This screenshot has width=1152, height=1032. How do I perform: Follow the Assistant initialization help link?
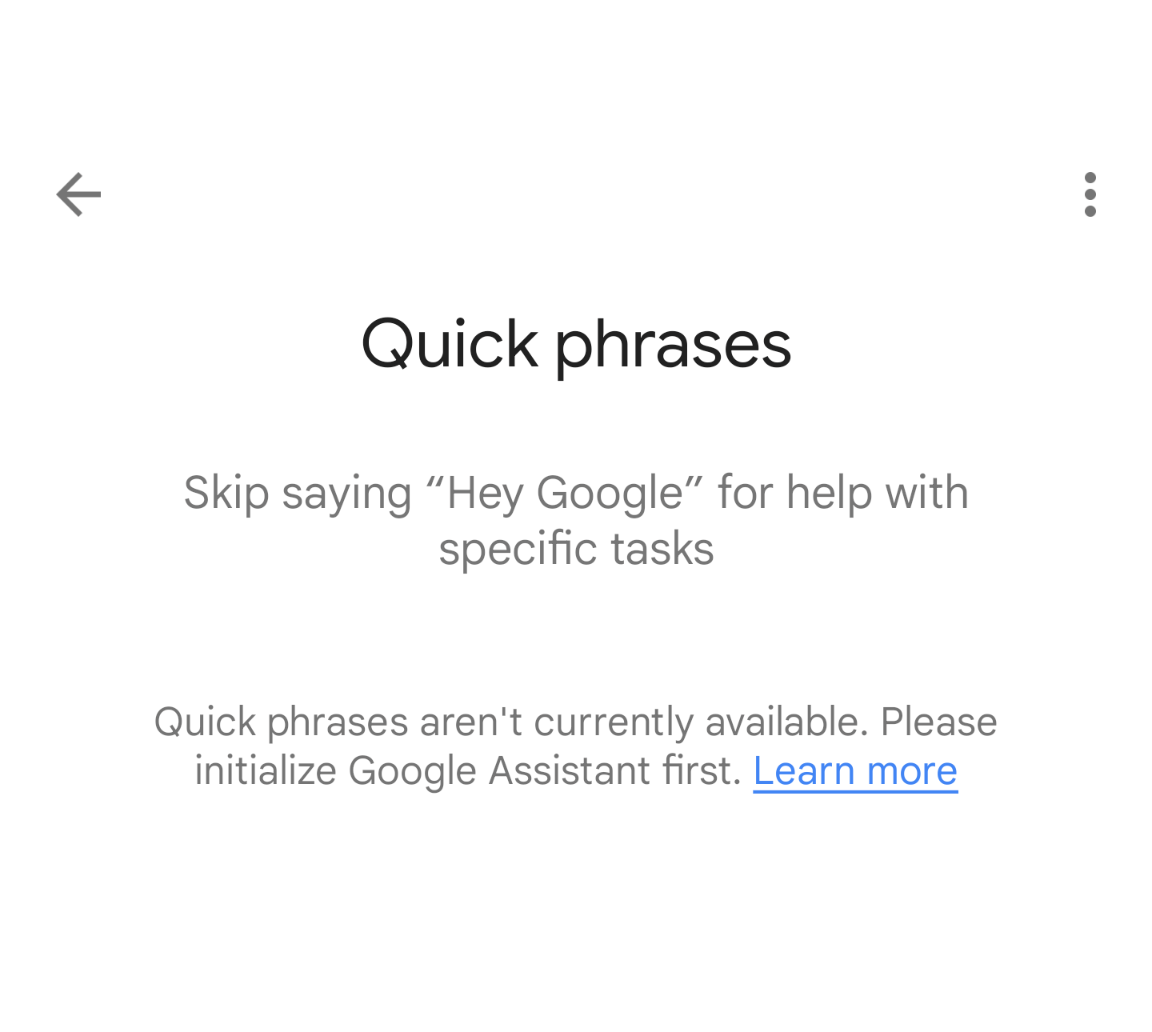coord(855,770)
